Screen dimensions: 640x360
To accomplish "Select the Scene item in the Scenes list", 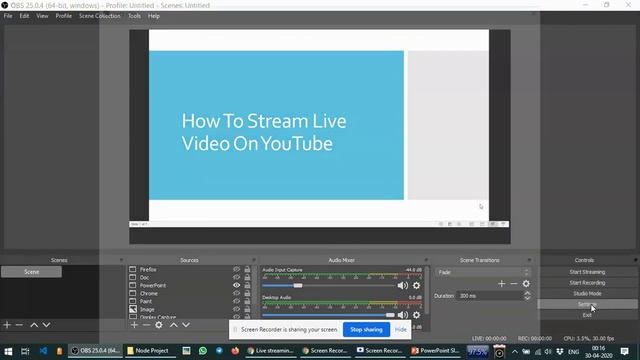I will [x=31, y=272].
